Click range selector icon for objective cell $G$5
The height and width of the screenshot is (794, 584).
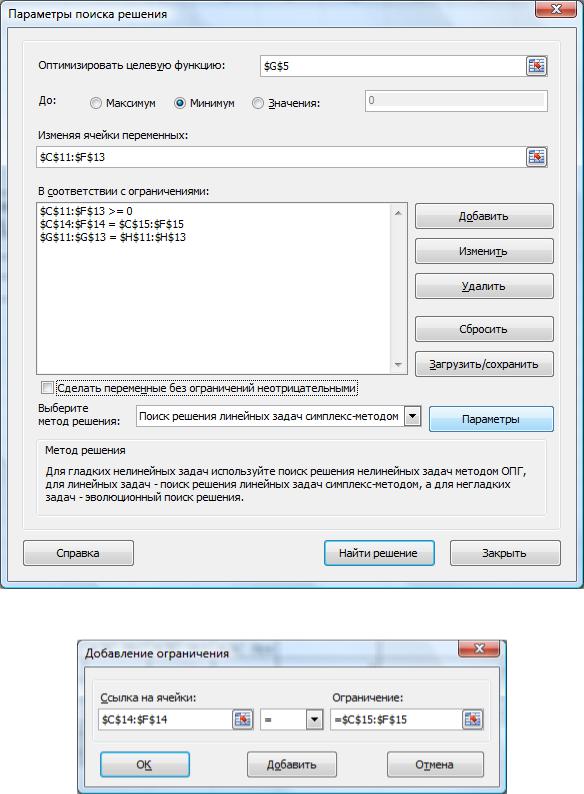click(536, 66)
